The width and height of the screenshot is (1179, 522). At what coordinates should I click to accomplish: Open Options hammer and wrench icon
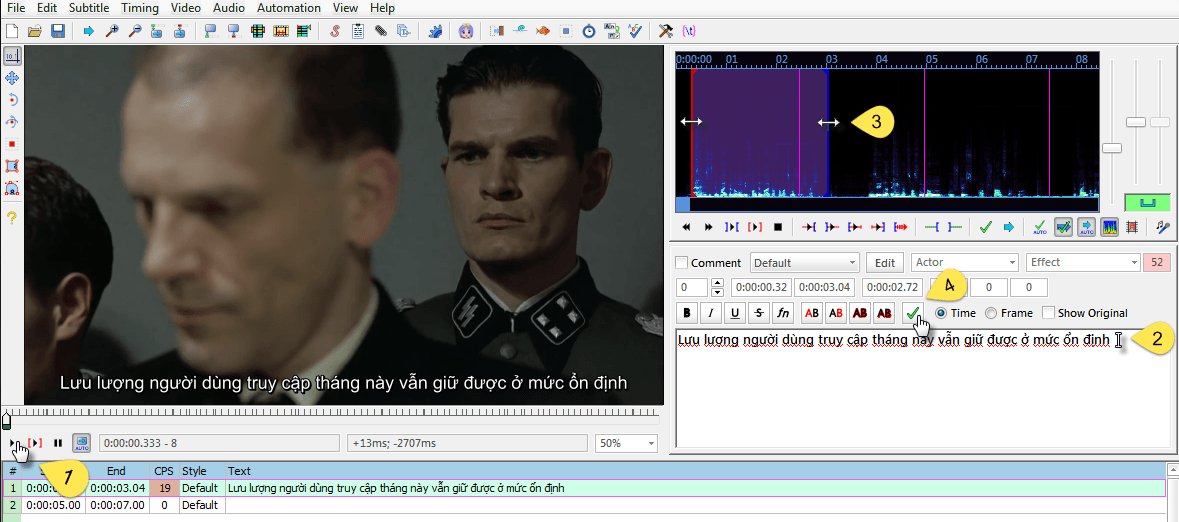tap(665, 32)
